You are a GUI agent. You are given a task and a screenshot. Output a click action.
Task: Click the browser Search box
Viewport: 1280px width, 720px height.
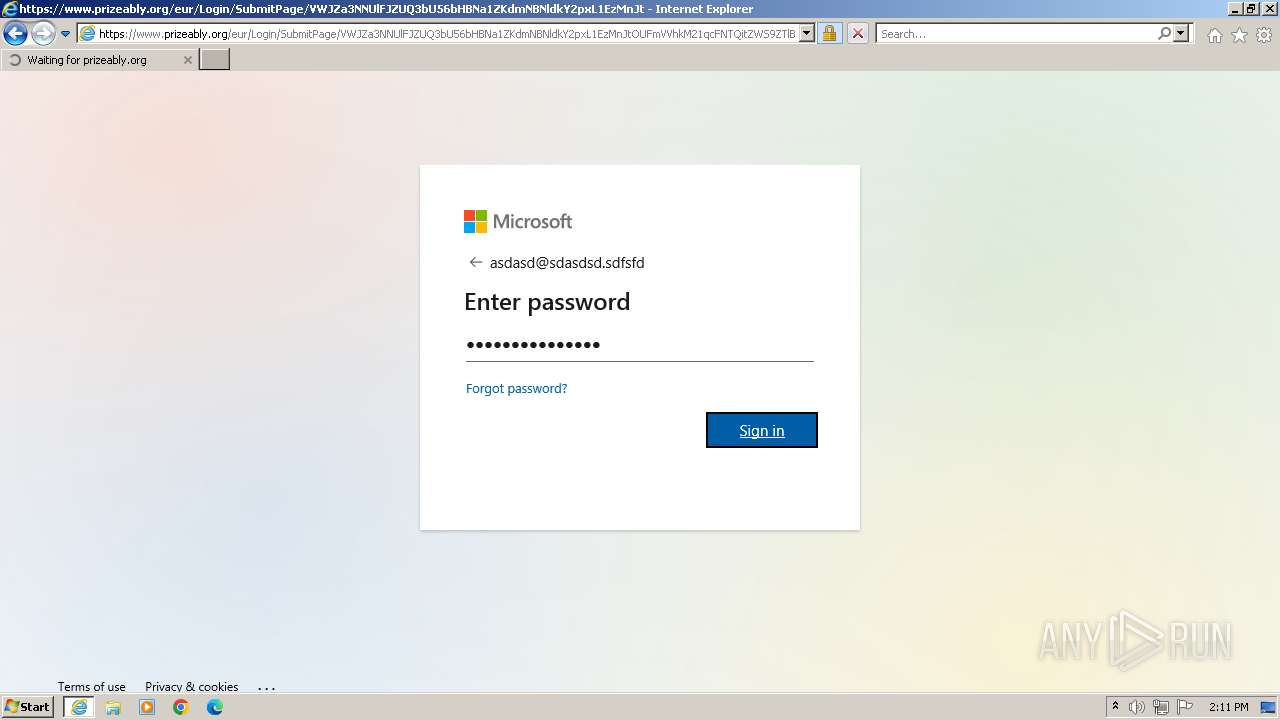[1015, 34]
